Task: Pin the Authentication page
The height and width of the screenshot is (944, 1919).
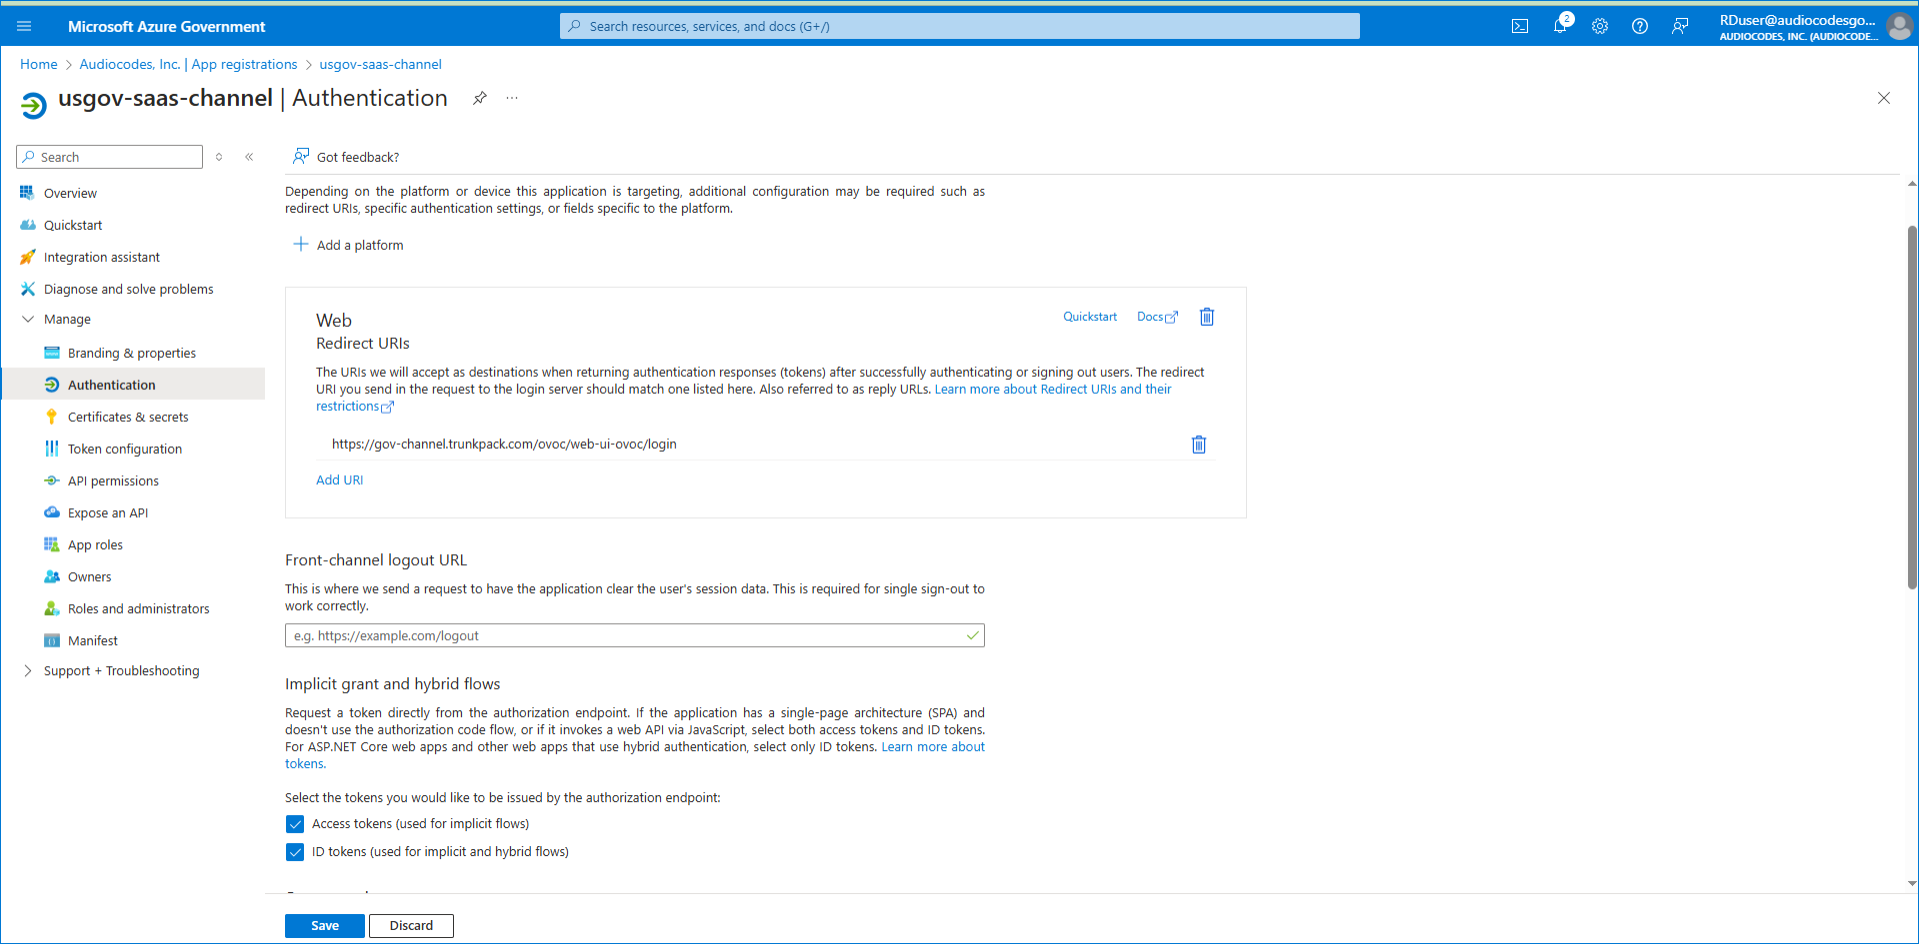Action: (480, 98)
